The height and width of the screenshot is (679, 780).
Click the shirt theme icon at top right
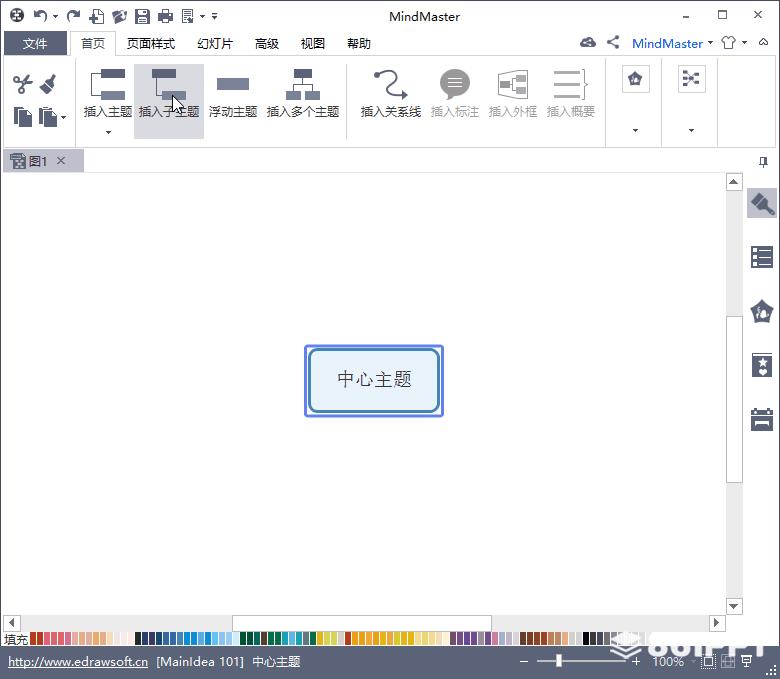728,43
